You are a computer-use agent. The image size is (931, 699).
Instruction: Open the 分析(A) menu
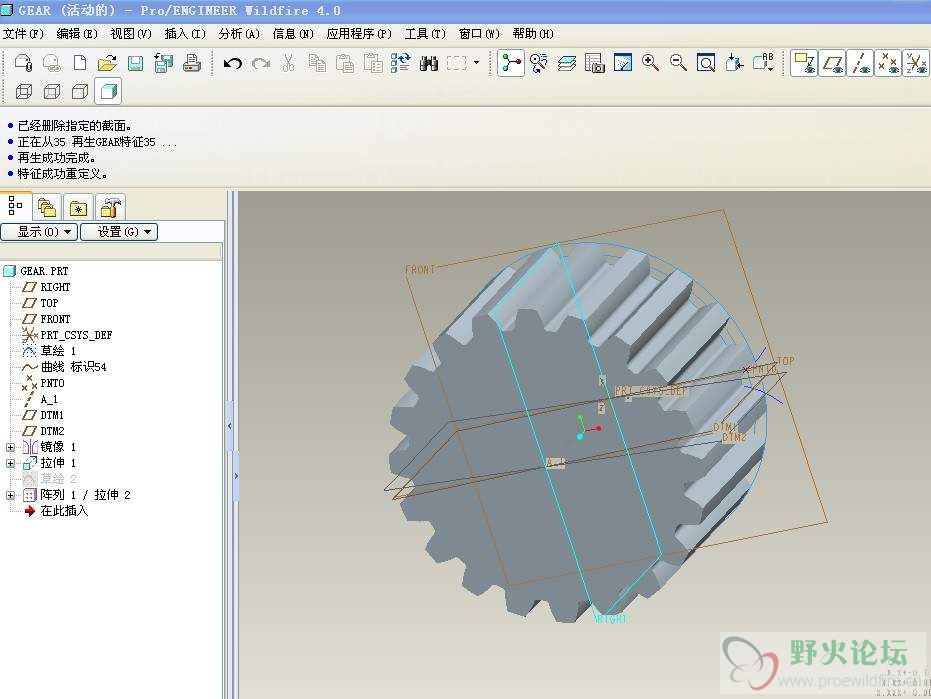239,34
